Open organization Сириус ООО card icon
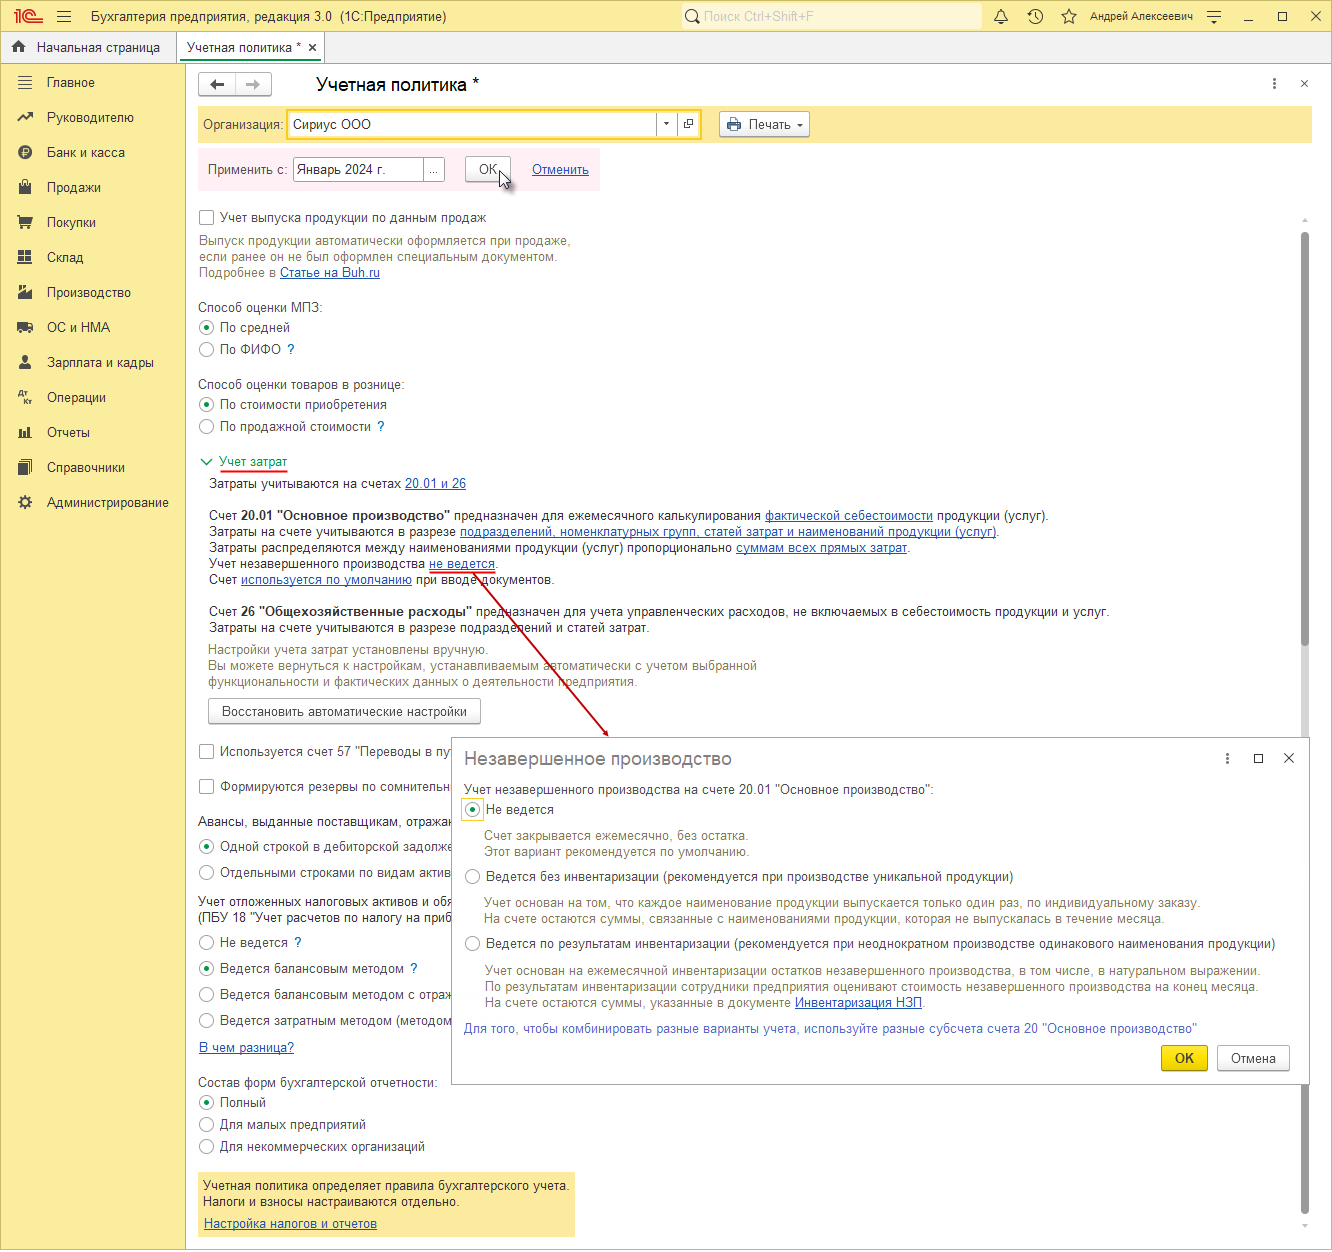 click(688, 124)
